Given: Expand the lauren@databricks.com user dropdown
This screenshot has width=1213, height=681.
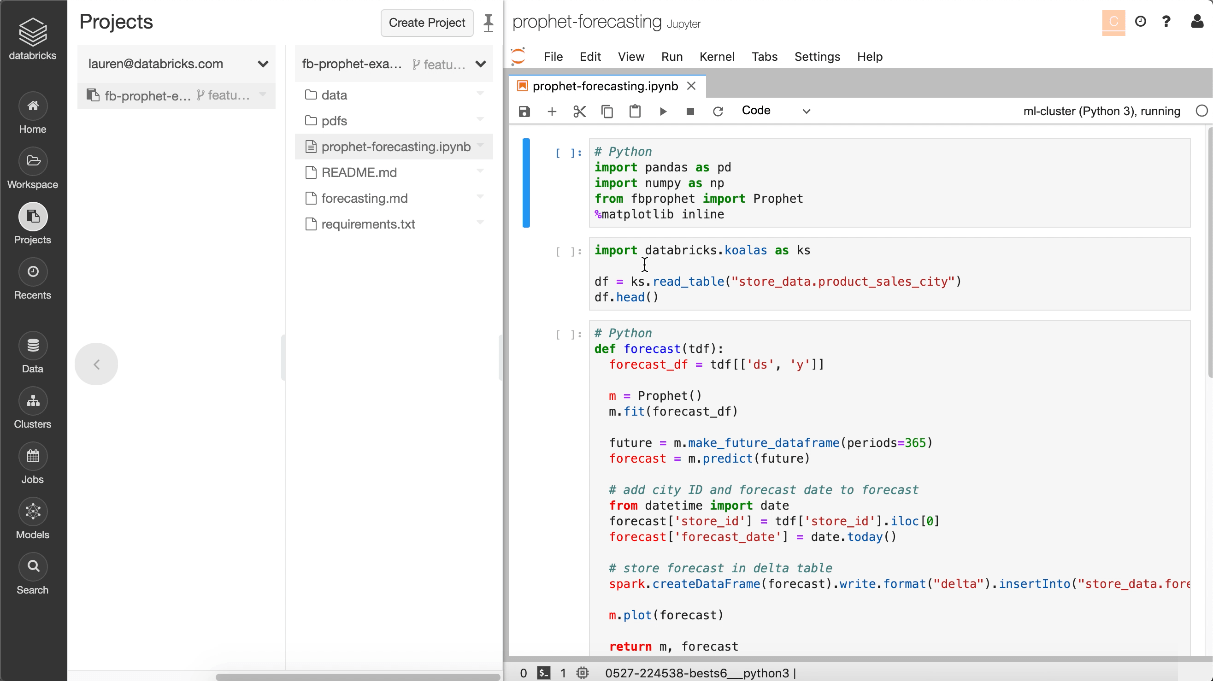Looking at the screenshot, I should click(x=263, y=64).
